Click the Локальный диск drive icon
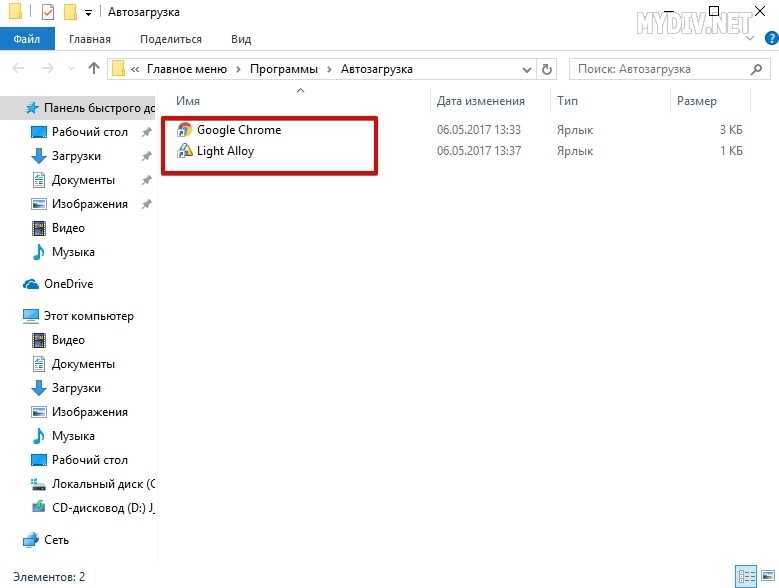 point(38,484)
